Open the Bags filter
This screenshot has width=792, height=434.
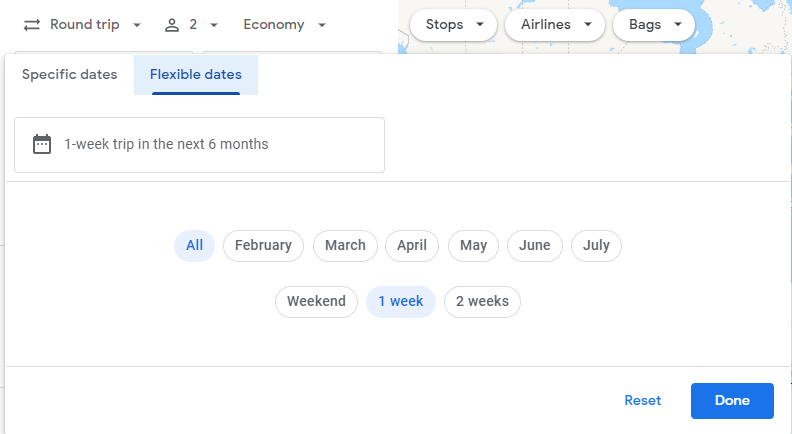[654, 25]
